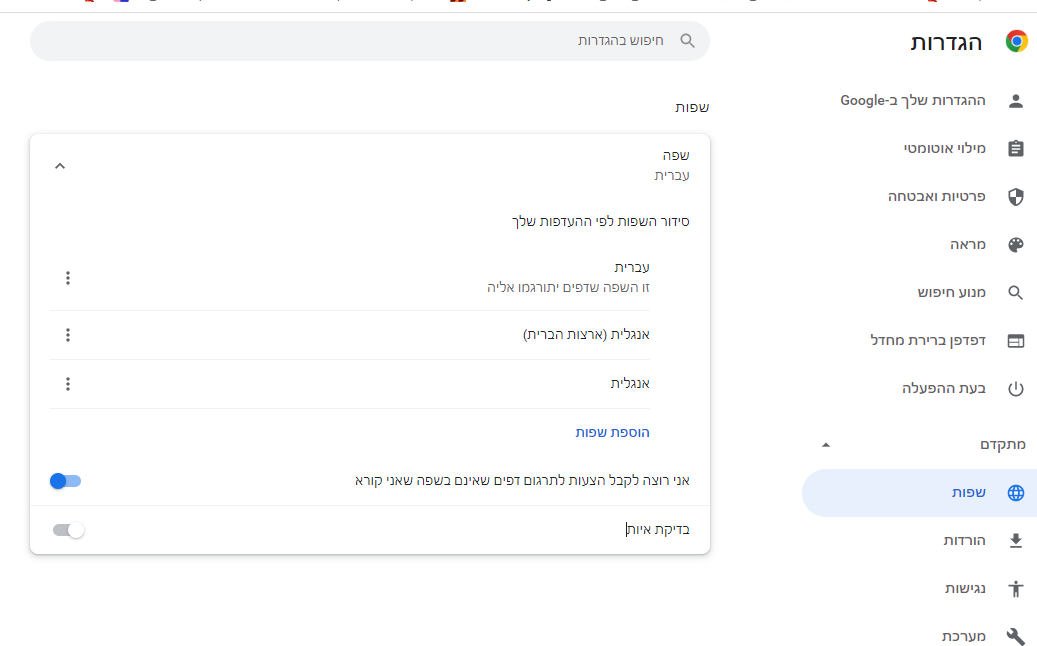The image size is (1037, 646).
Task: Enable the spell check (בדיקת איות) toggle
Action: pyautogui.click(x=69, y=530)
